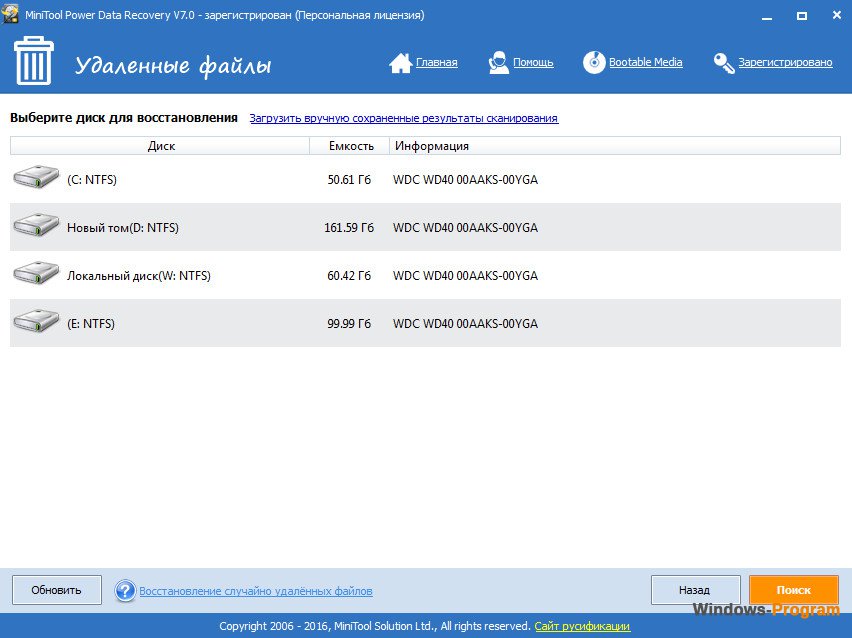Viewport: 852px width, 638px height.
Task: Click the drive icon for Локальный диск W:
Action: click(36, 273)
